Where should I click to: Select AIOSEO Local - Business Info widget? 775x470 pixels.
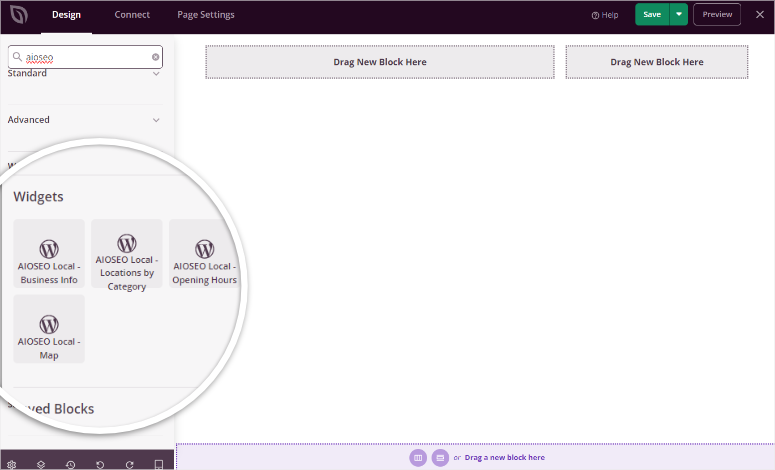point(49,254)
